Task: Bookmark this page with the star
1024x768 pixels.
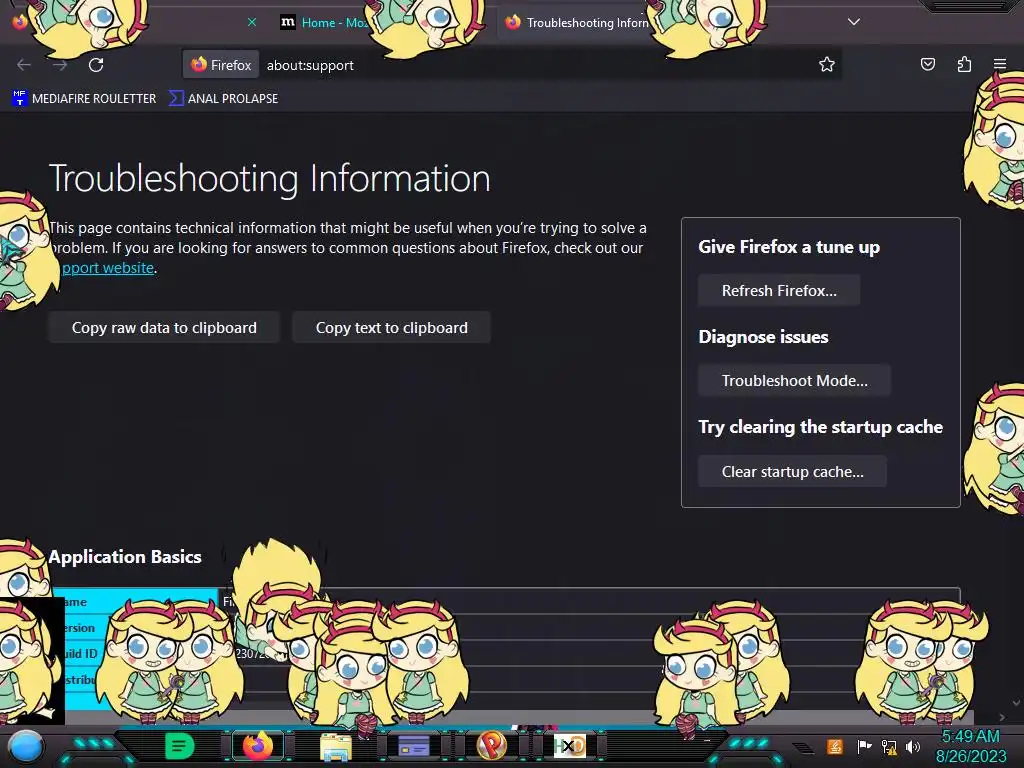Action: click(x=827, y=64)
